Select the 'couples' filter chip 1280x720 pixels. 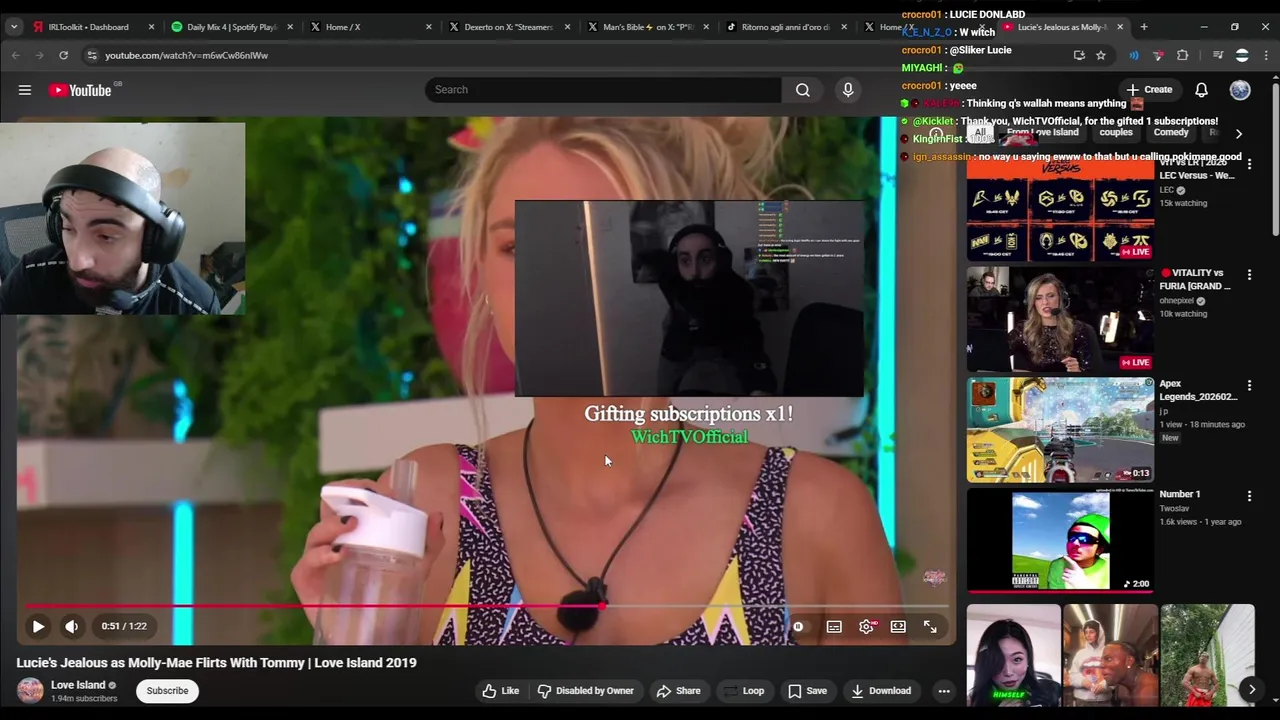click(1116, 132)
